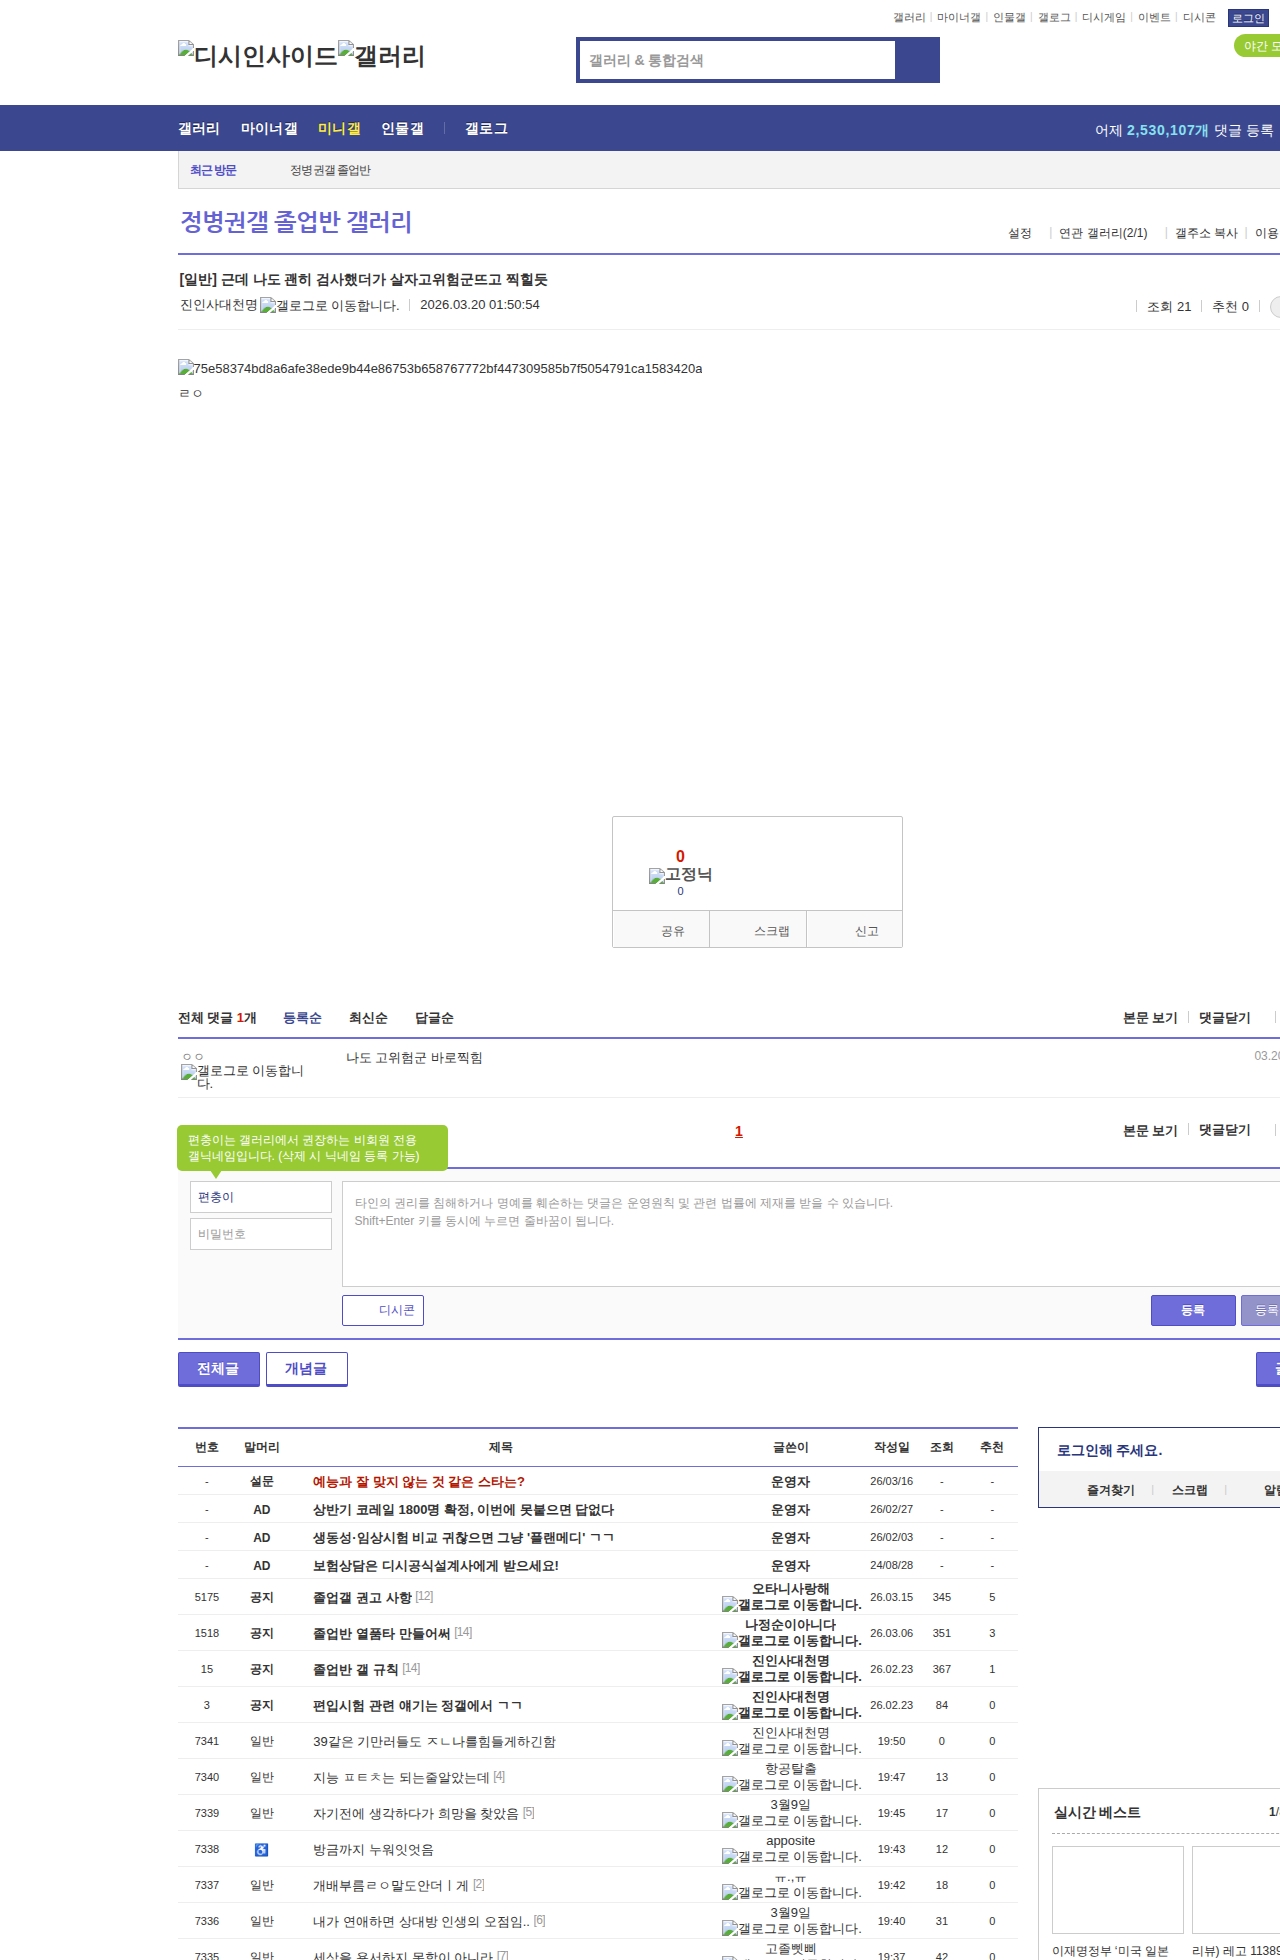Open the 디시콘 emoticon picker

coord(383,1310)
